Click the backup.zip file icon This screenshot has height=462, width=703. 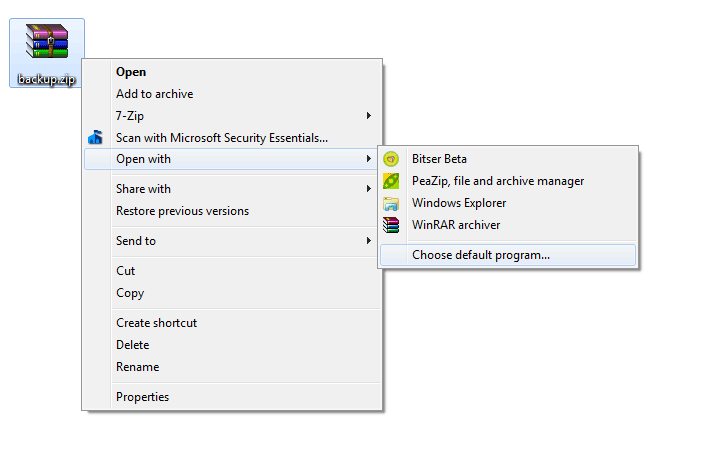(46, 44)
